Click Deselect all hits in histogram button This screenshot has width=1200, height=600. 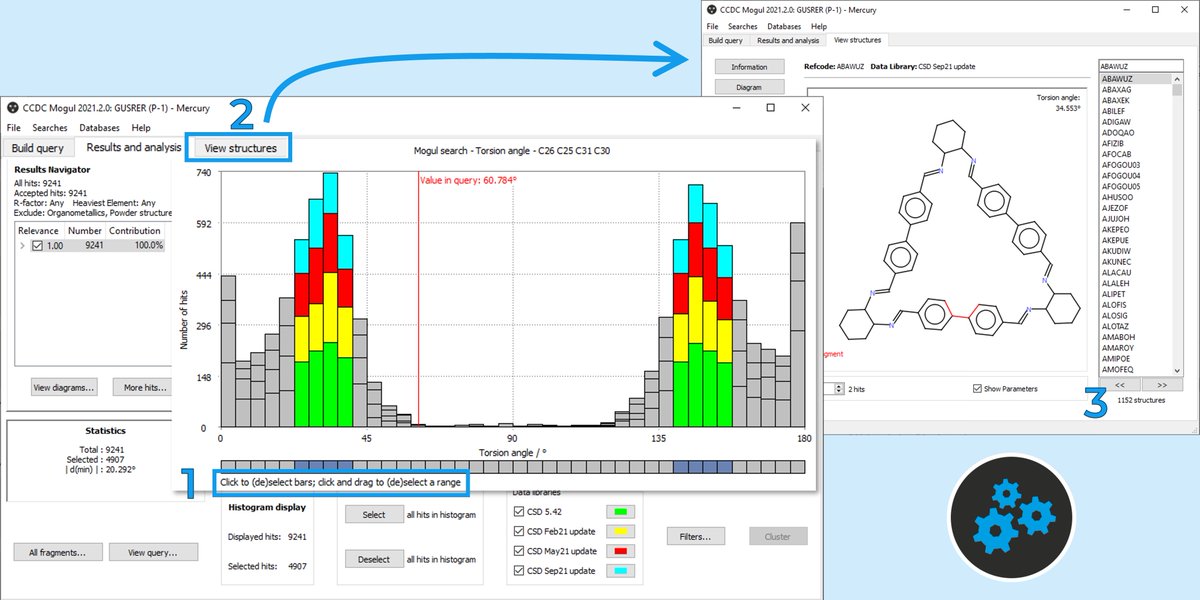tap(374, 559)
